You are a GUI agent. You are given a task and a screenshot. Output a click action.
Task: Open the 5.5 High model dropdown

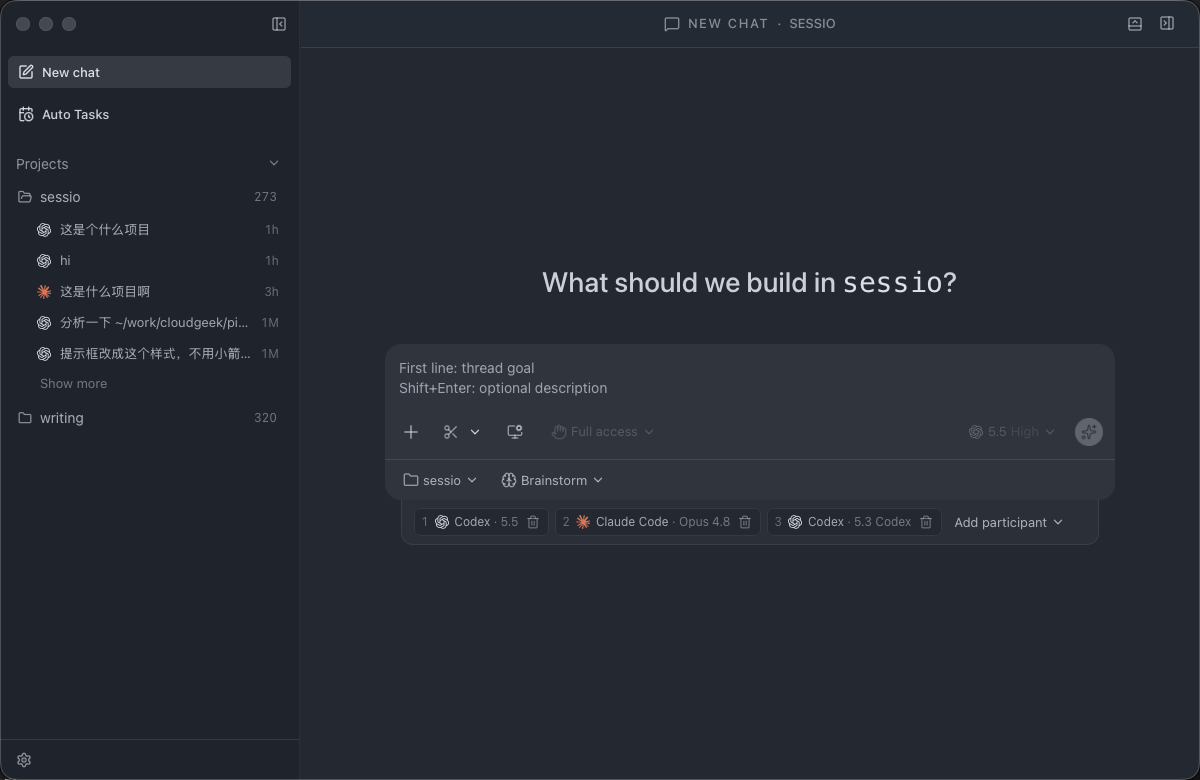tap(1012, 432)
